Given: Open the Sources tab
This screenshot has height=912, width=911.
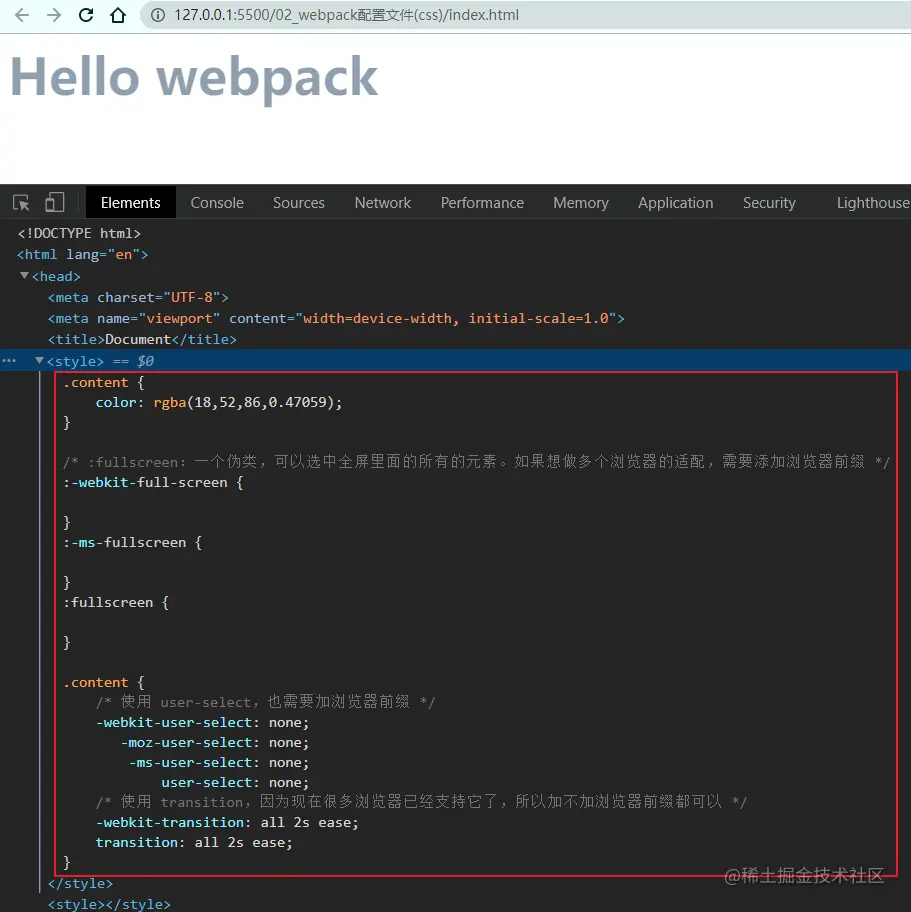Looking at the screenshot, I should [x=298, y=202].
